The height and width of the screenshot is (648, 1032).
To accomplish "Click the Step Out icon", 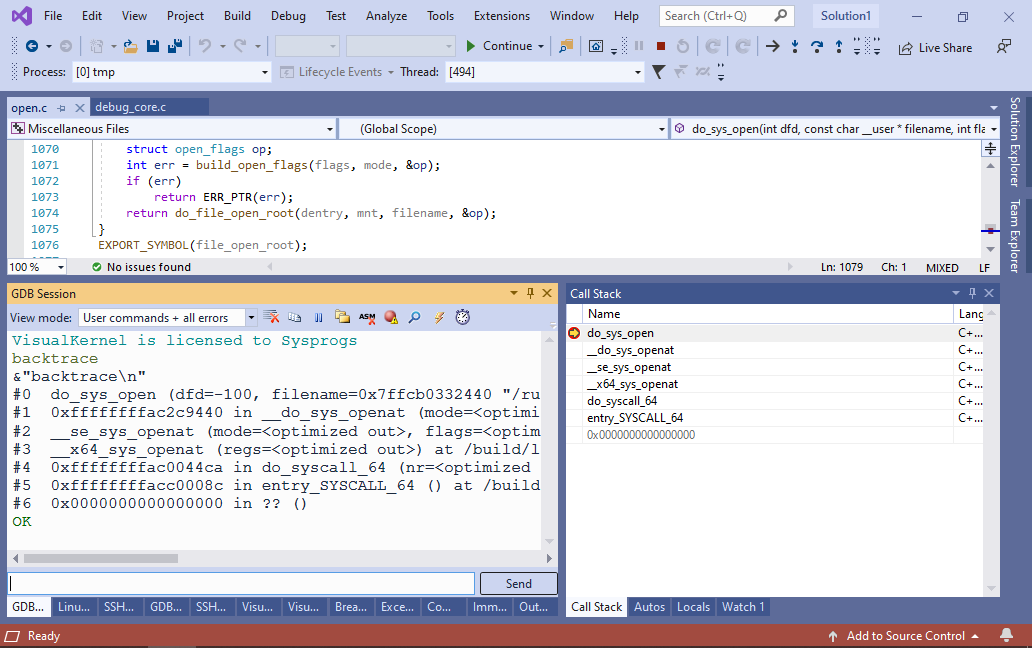I will click(x=838, y=46).
